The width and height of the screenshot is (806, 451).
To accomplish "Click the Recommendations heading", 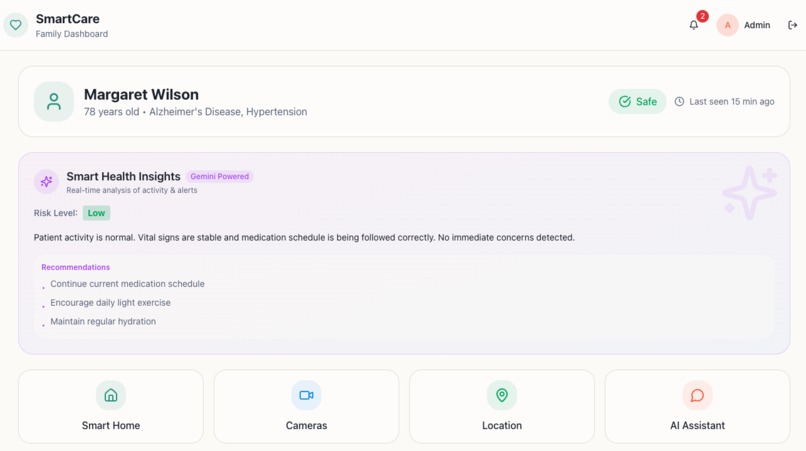I will (x=76, y=267).
